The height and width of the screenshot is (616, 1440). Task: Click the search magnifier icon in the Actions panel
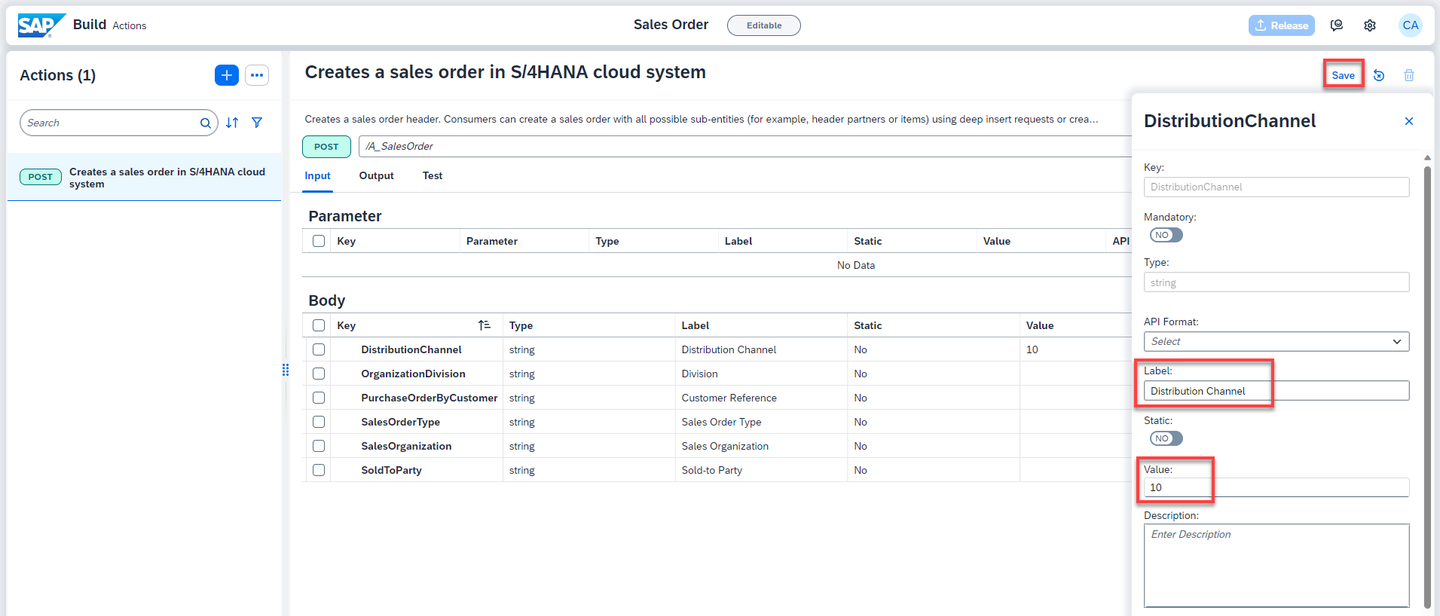pos(206,123)
